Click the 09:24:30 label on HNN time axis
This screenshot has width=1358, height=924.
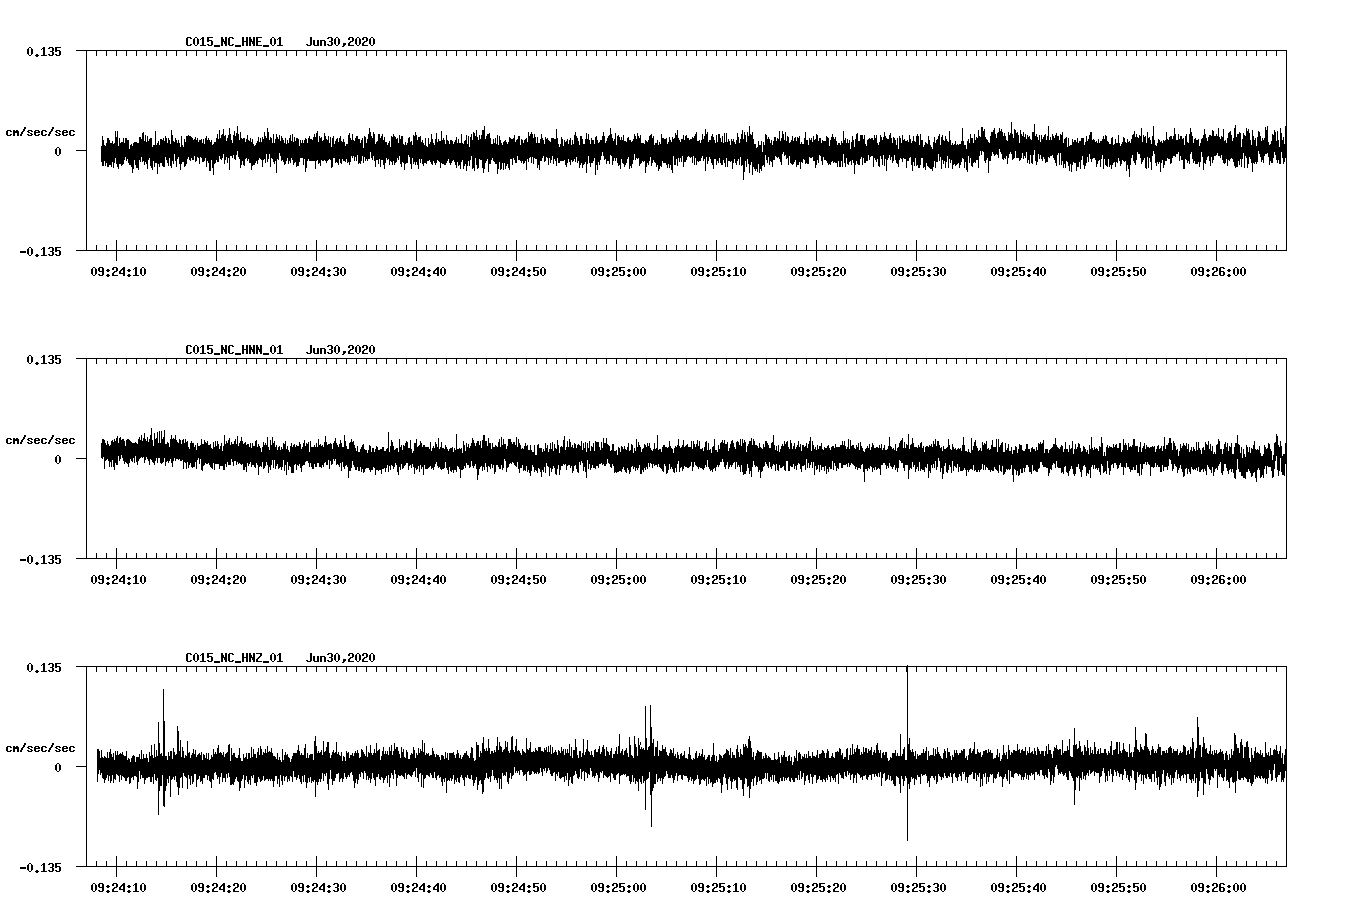[318, 579]
